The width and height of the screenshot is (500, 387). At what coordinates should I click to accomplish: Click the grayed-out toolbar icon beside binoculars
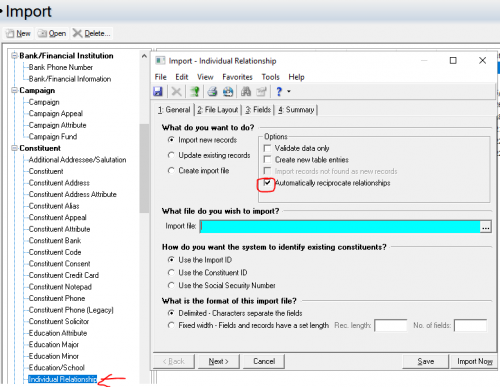[x=262, y=91]
